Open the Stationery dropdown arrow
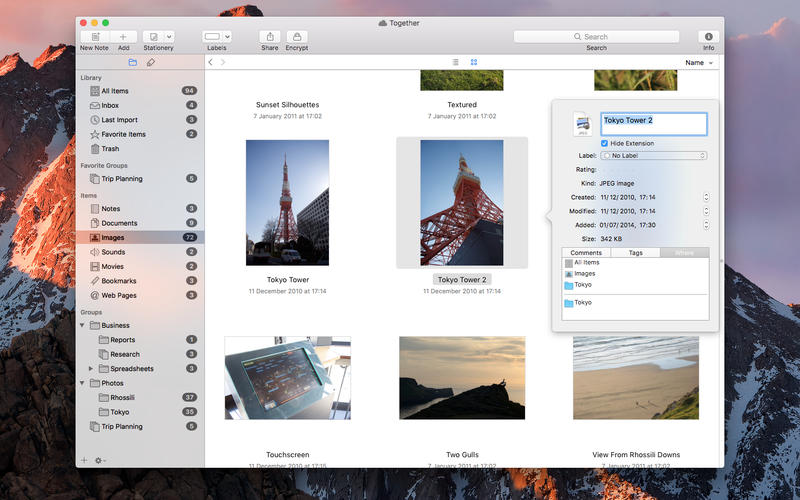 169,36
